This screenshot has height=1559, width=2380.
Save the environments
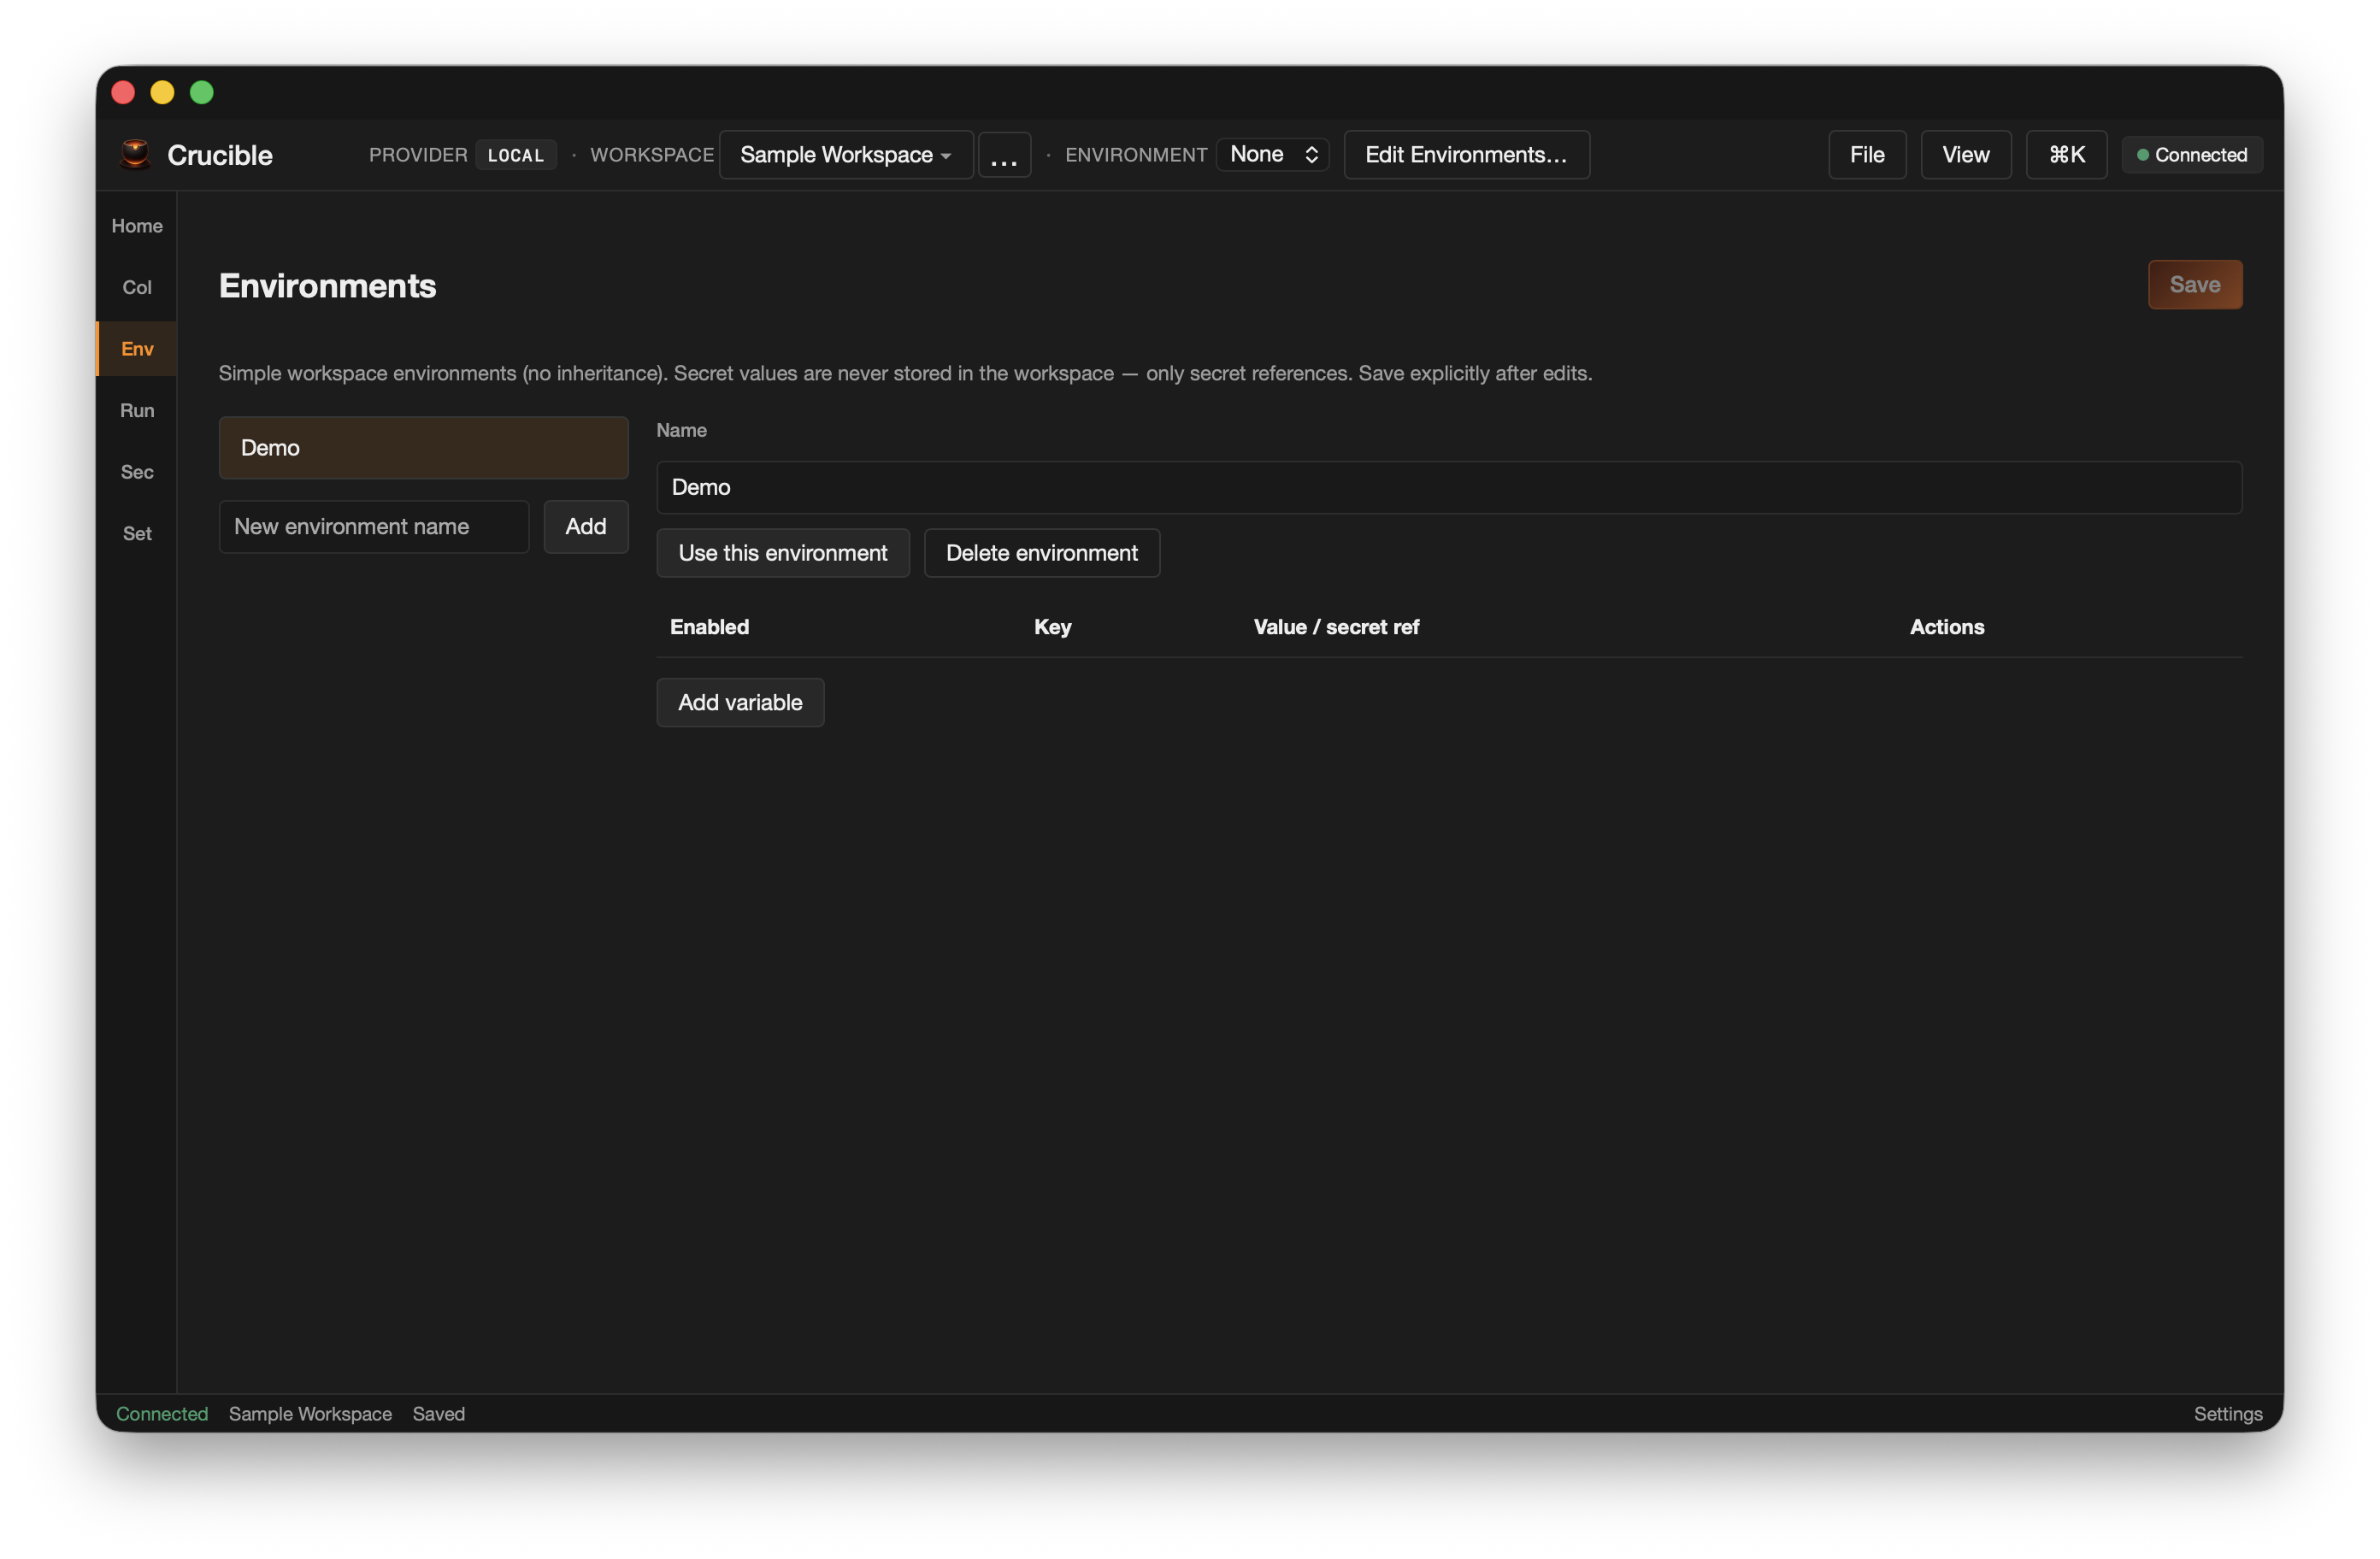coord(2194,285)
